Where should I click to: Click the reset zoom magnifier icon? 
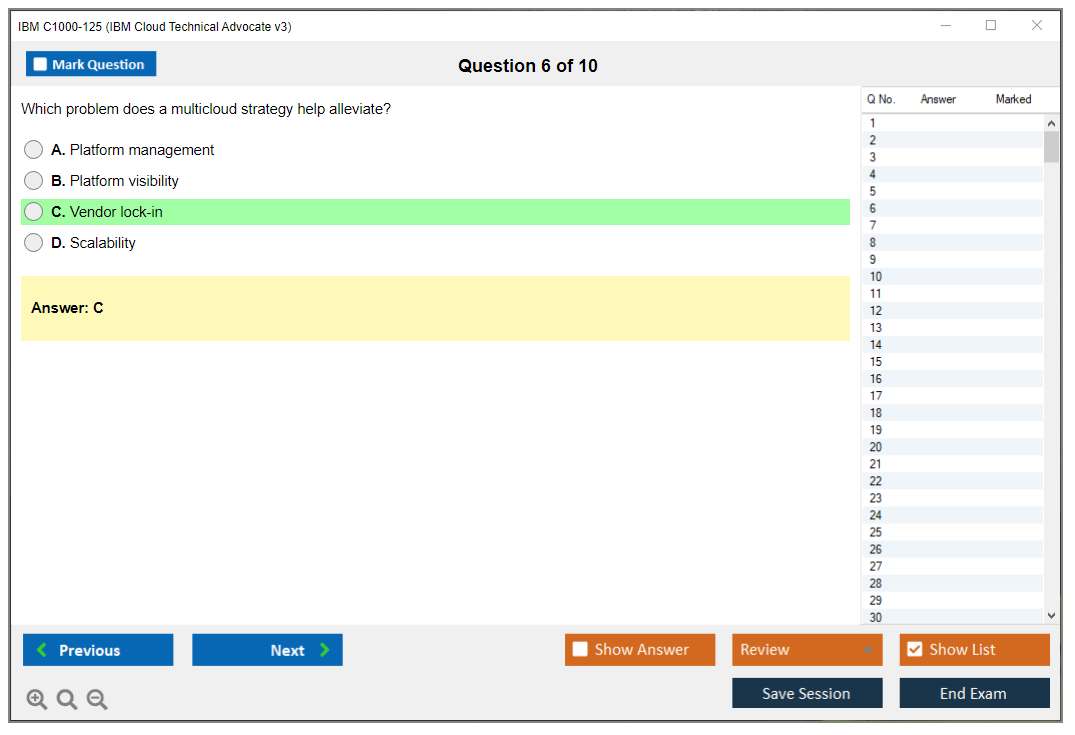(67, 700)
